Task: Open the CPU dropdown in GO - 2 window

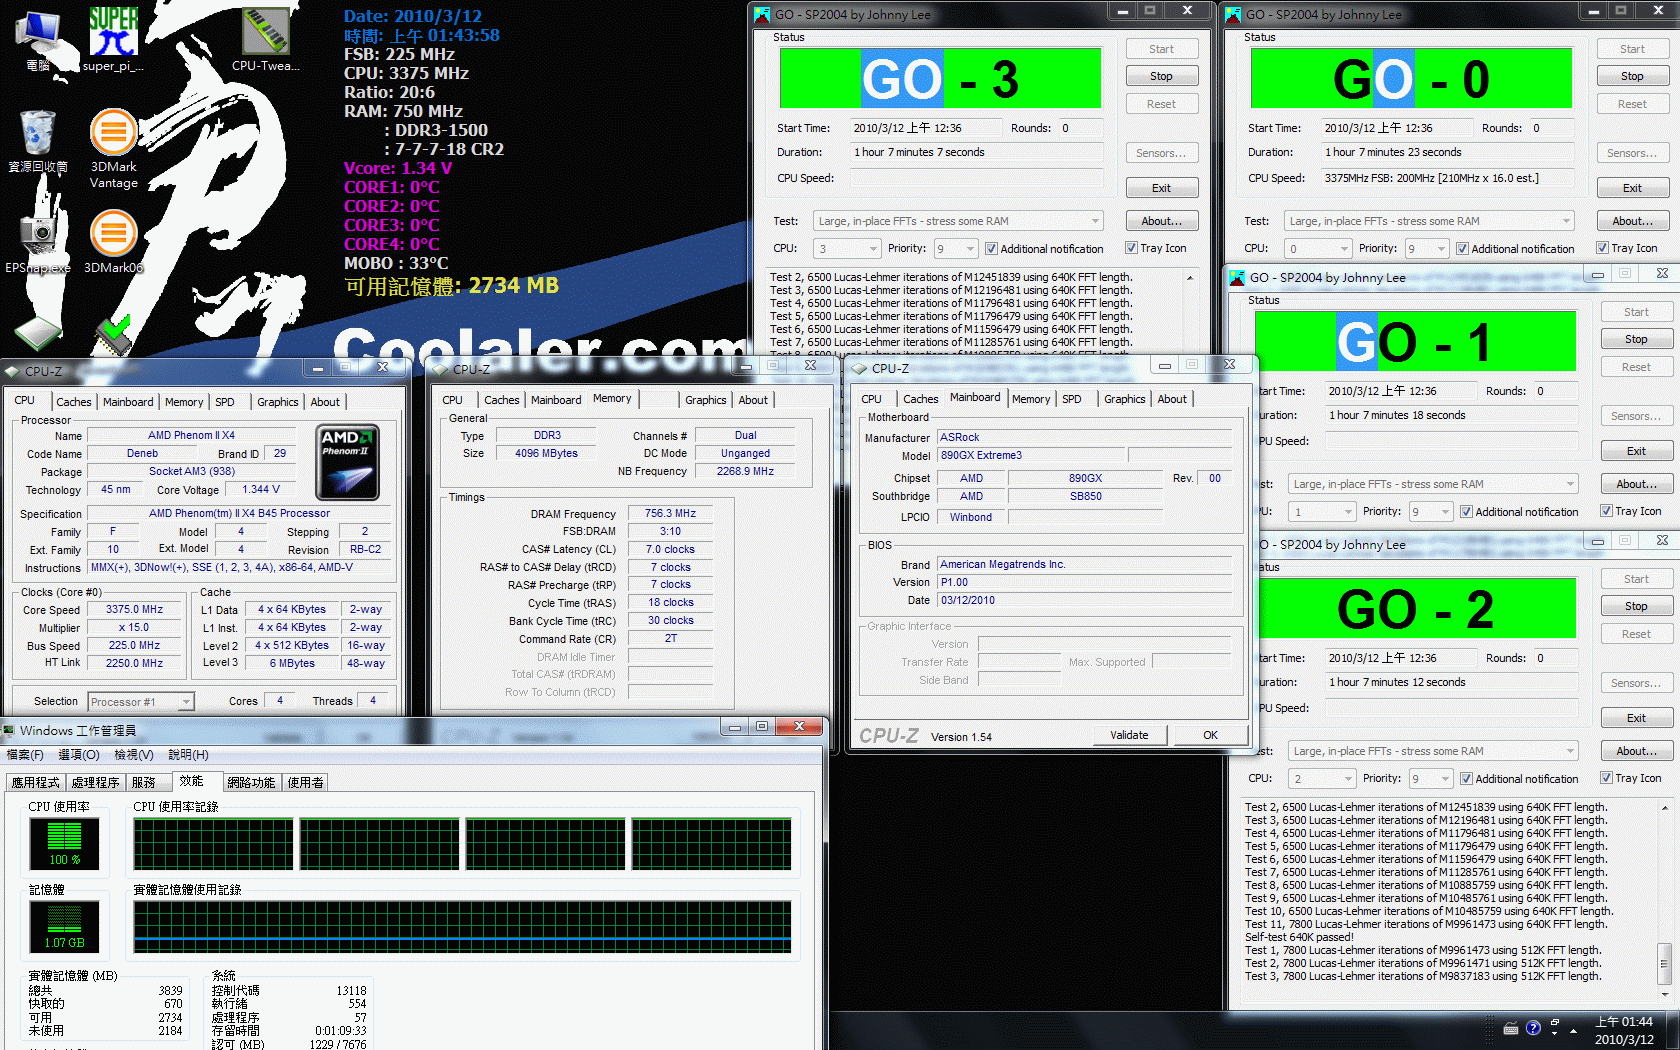Action: [x=1322, y=778]
